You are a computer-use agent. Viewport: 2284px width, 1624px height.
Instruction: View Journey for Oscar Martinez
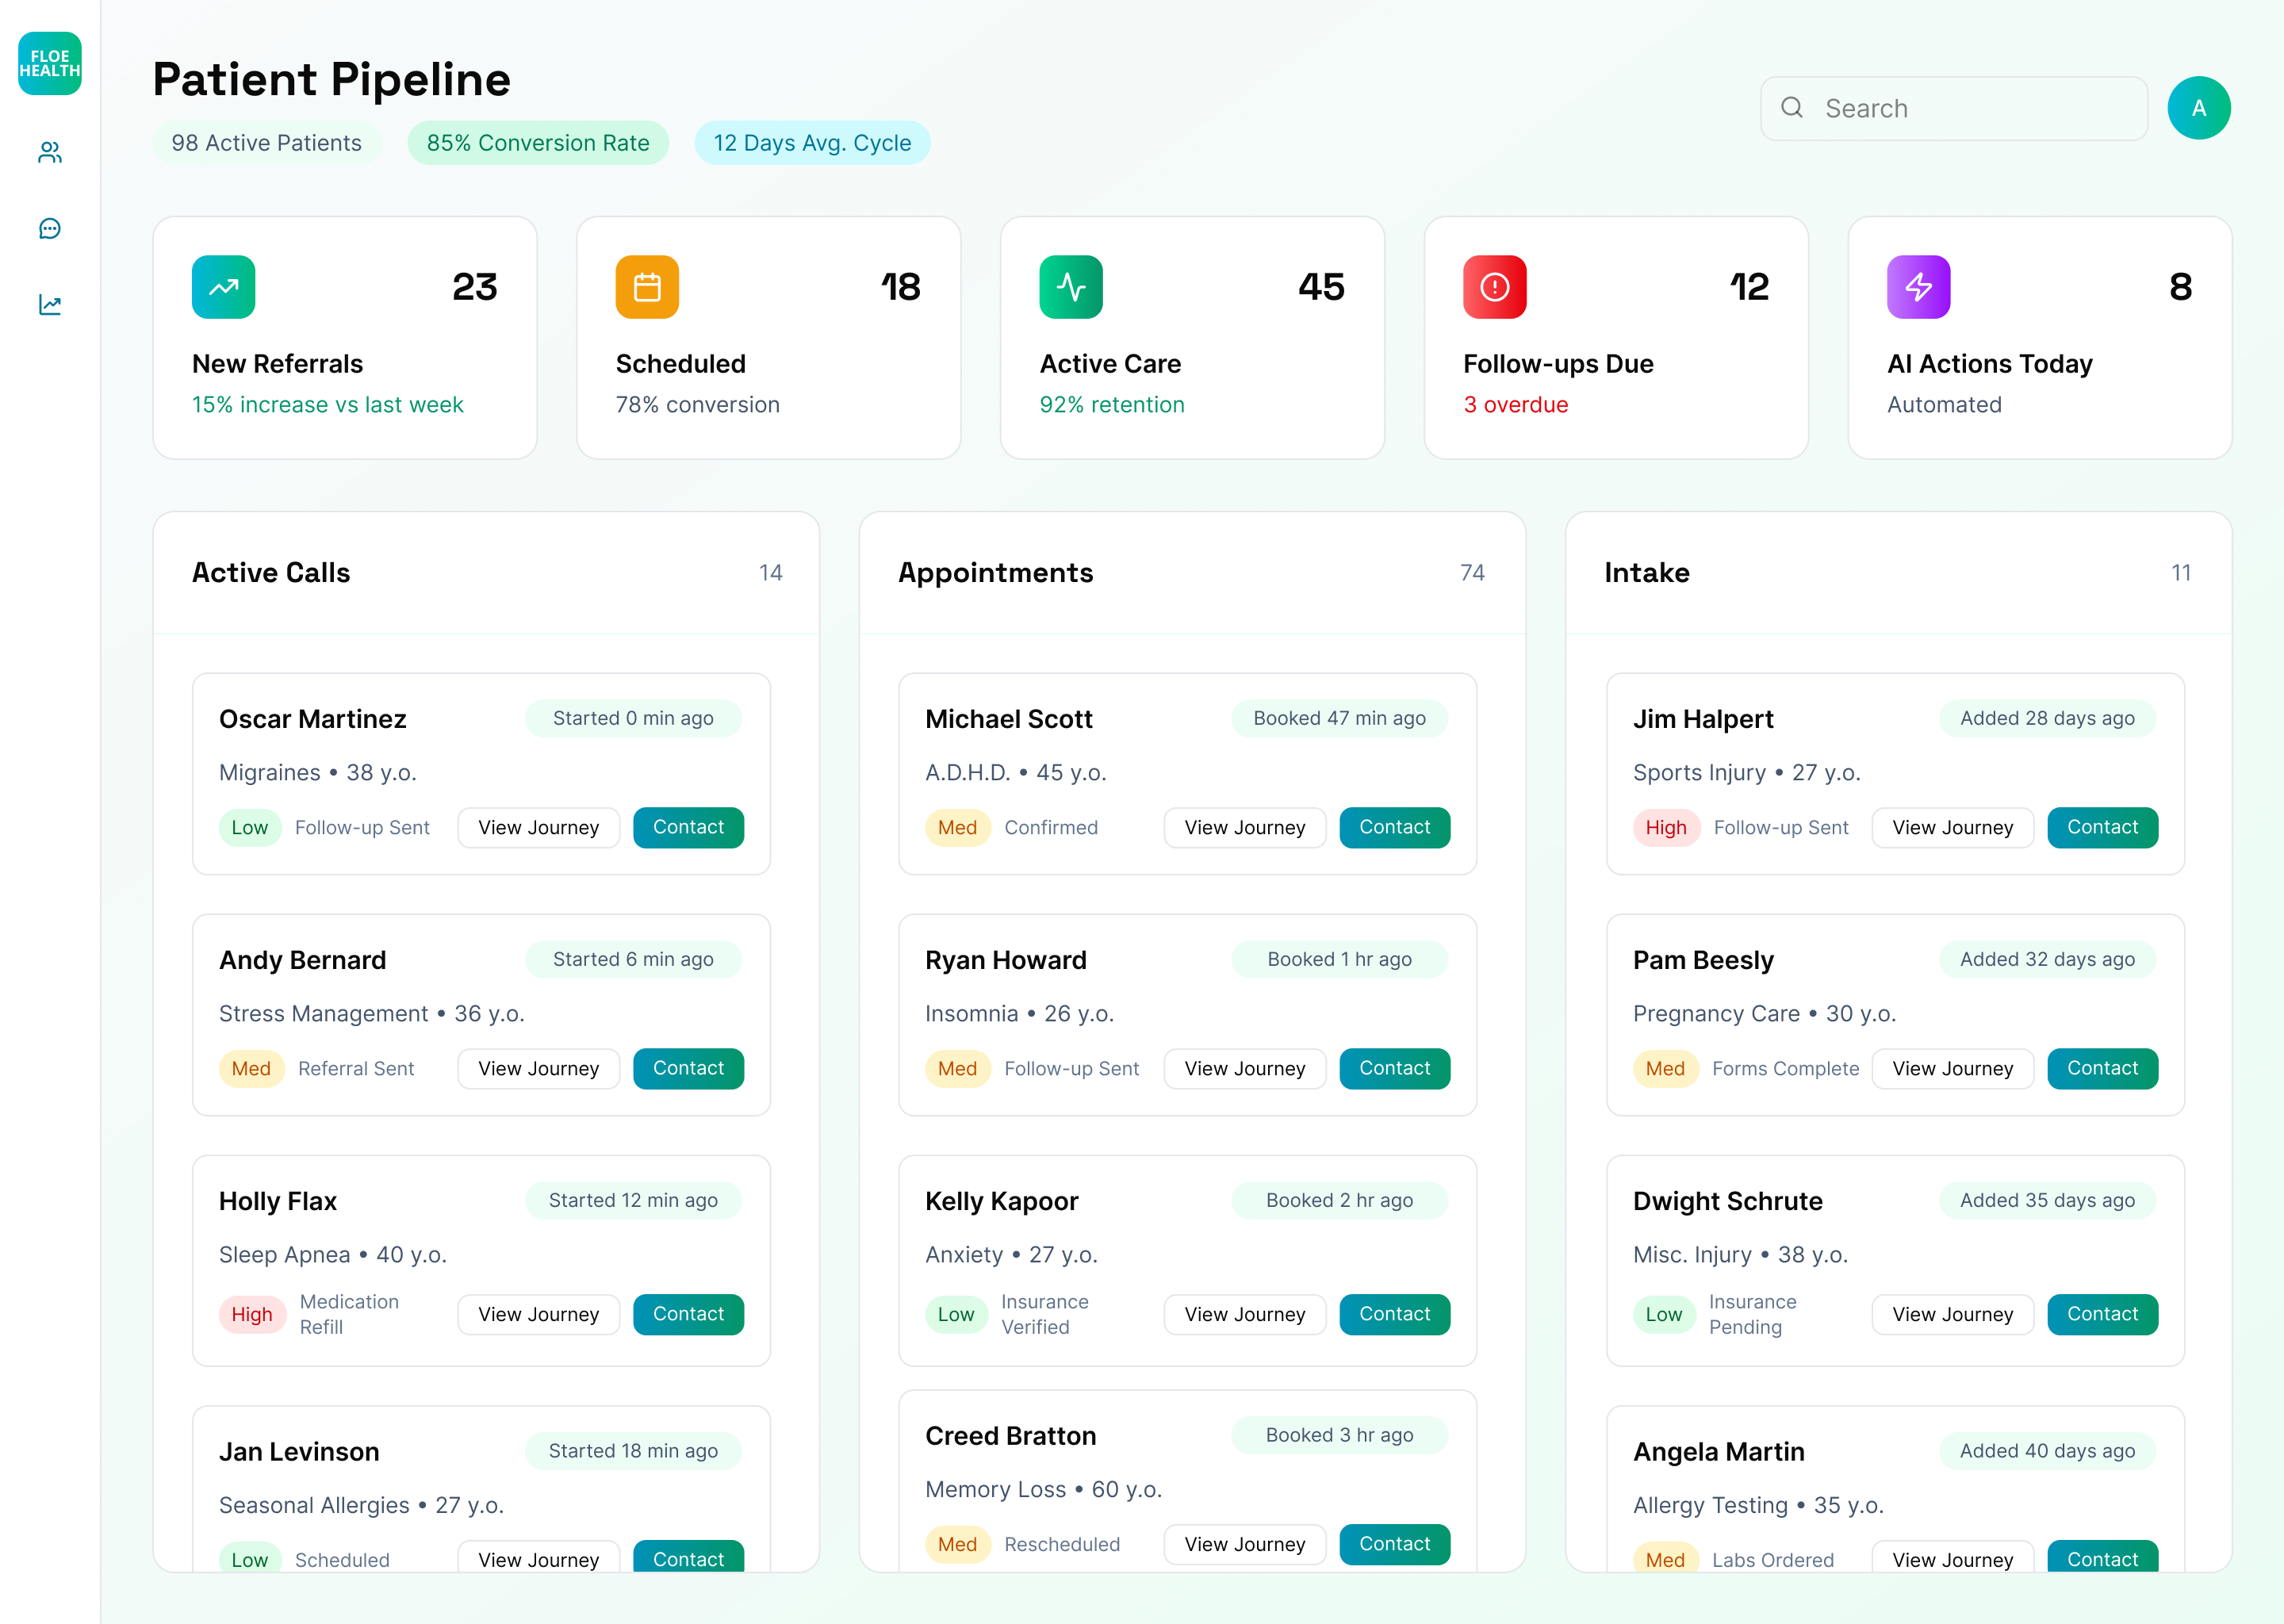click(538, 827)
